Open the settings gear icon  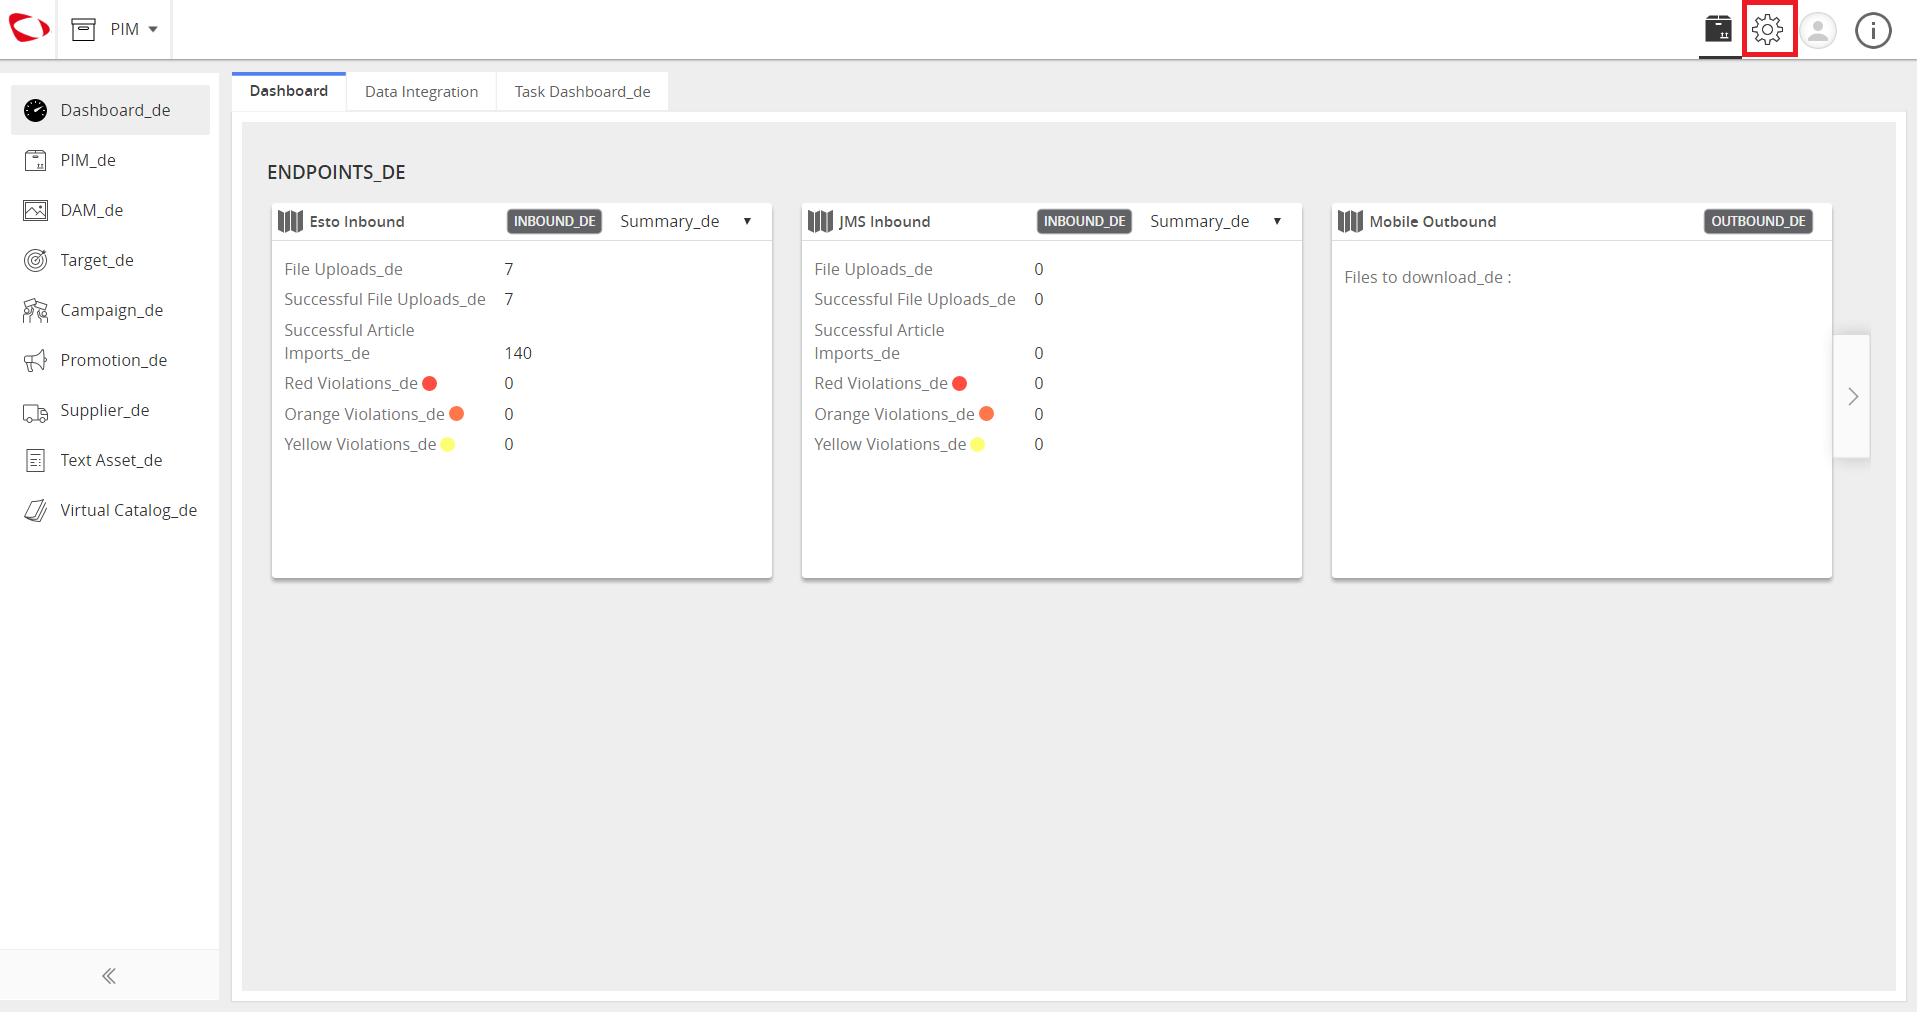point(1768,29)
